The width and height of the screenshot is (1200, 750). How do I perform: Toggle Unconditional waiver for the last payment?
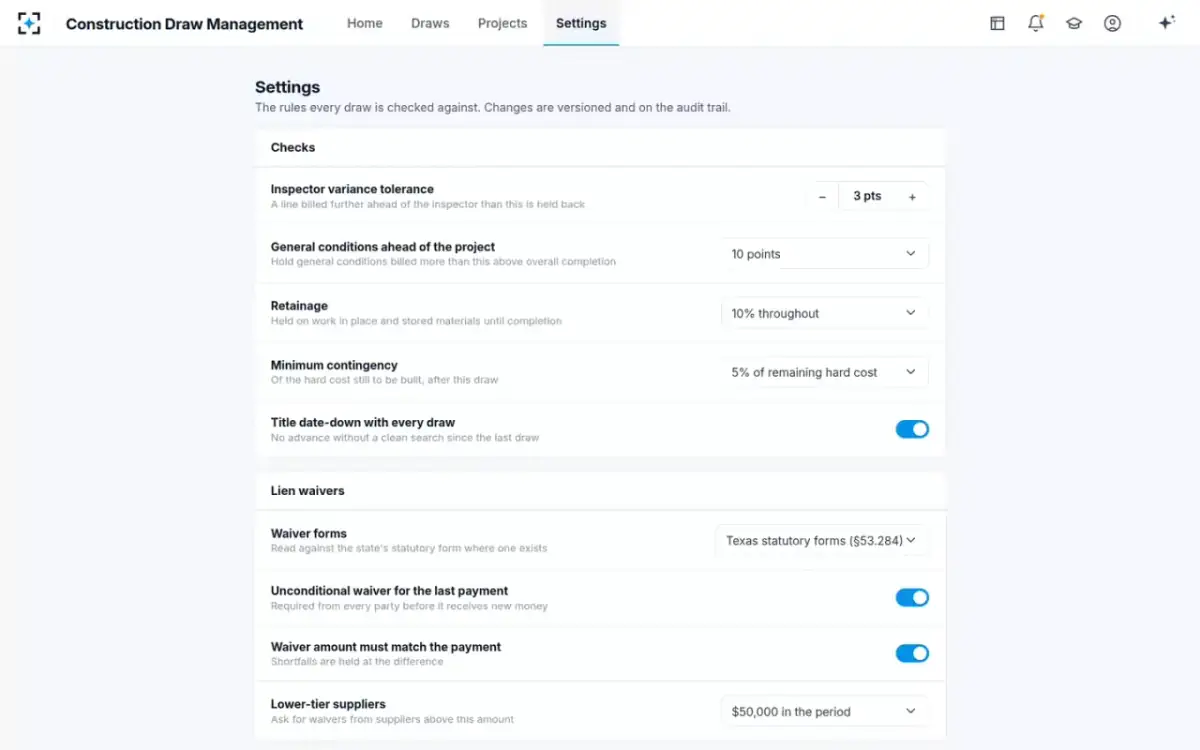(912, 597)
